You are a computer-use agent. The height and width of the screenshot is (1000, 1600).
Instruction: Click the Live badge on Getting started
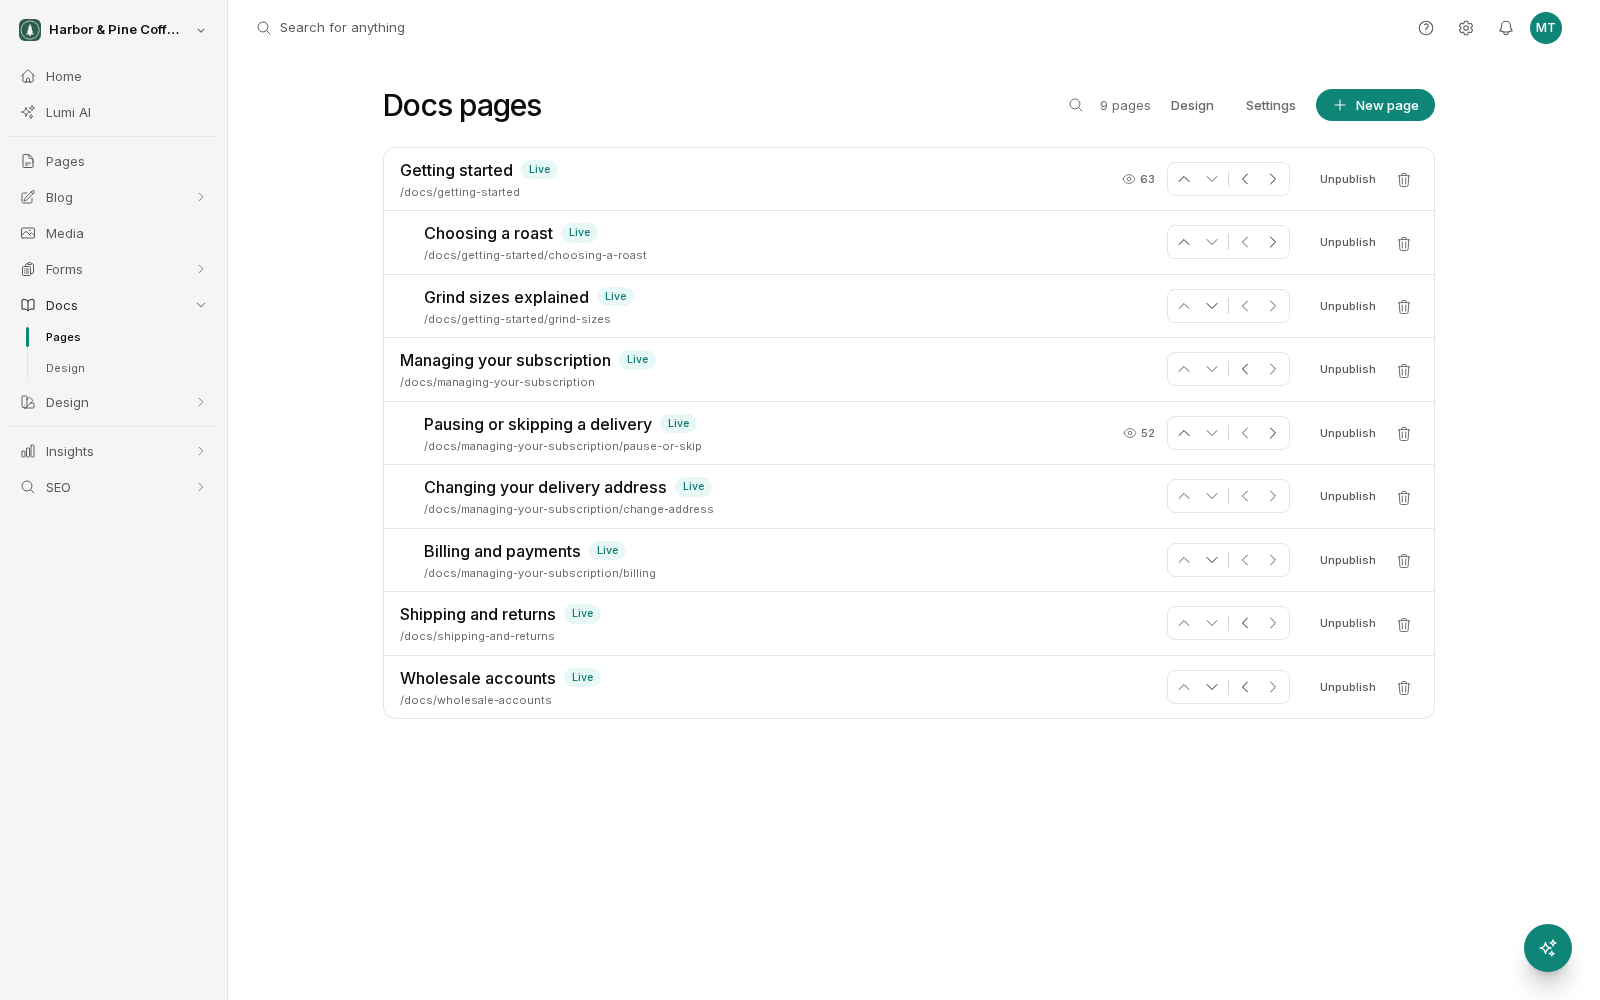[x=539, y=170]
